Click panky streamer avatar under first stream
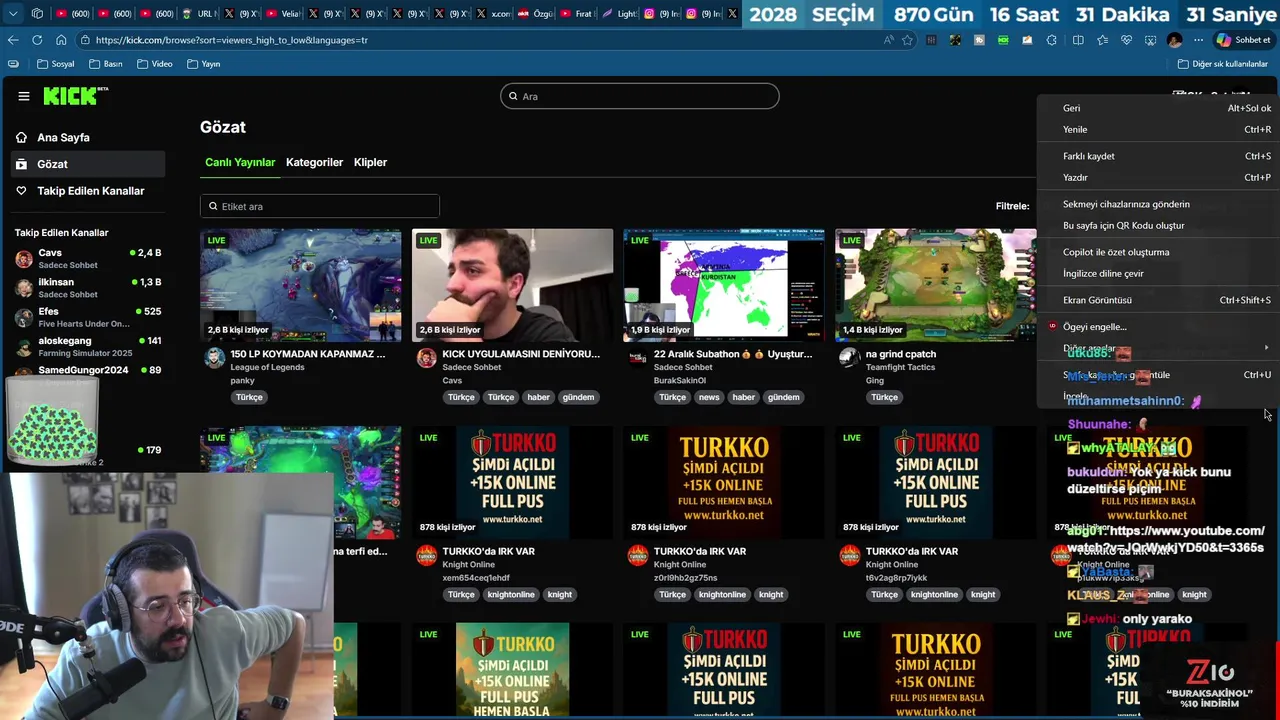 [x=214, y=358]
